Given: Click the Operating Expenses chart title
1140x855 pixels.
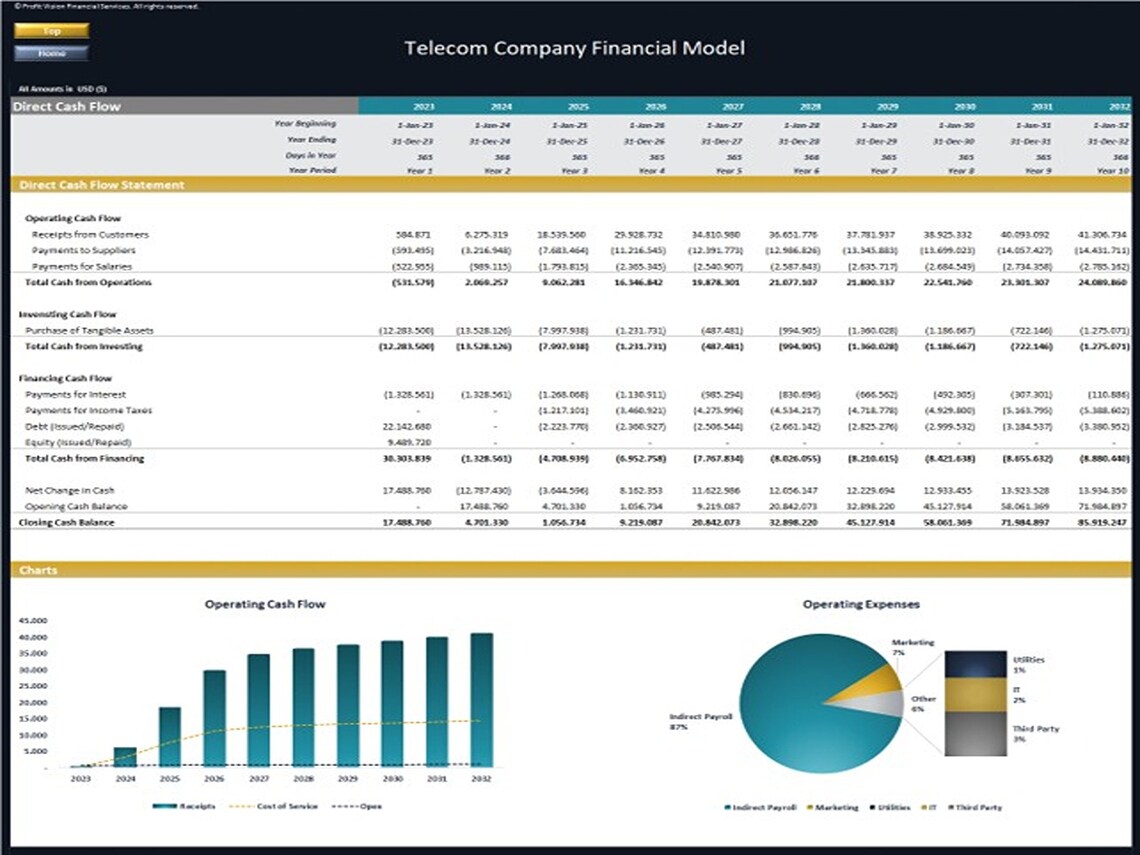Looking at the screenshot, I should pyautogui.click(x=862, y=604).
